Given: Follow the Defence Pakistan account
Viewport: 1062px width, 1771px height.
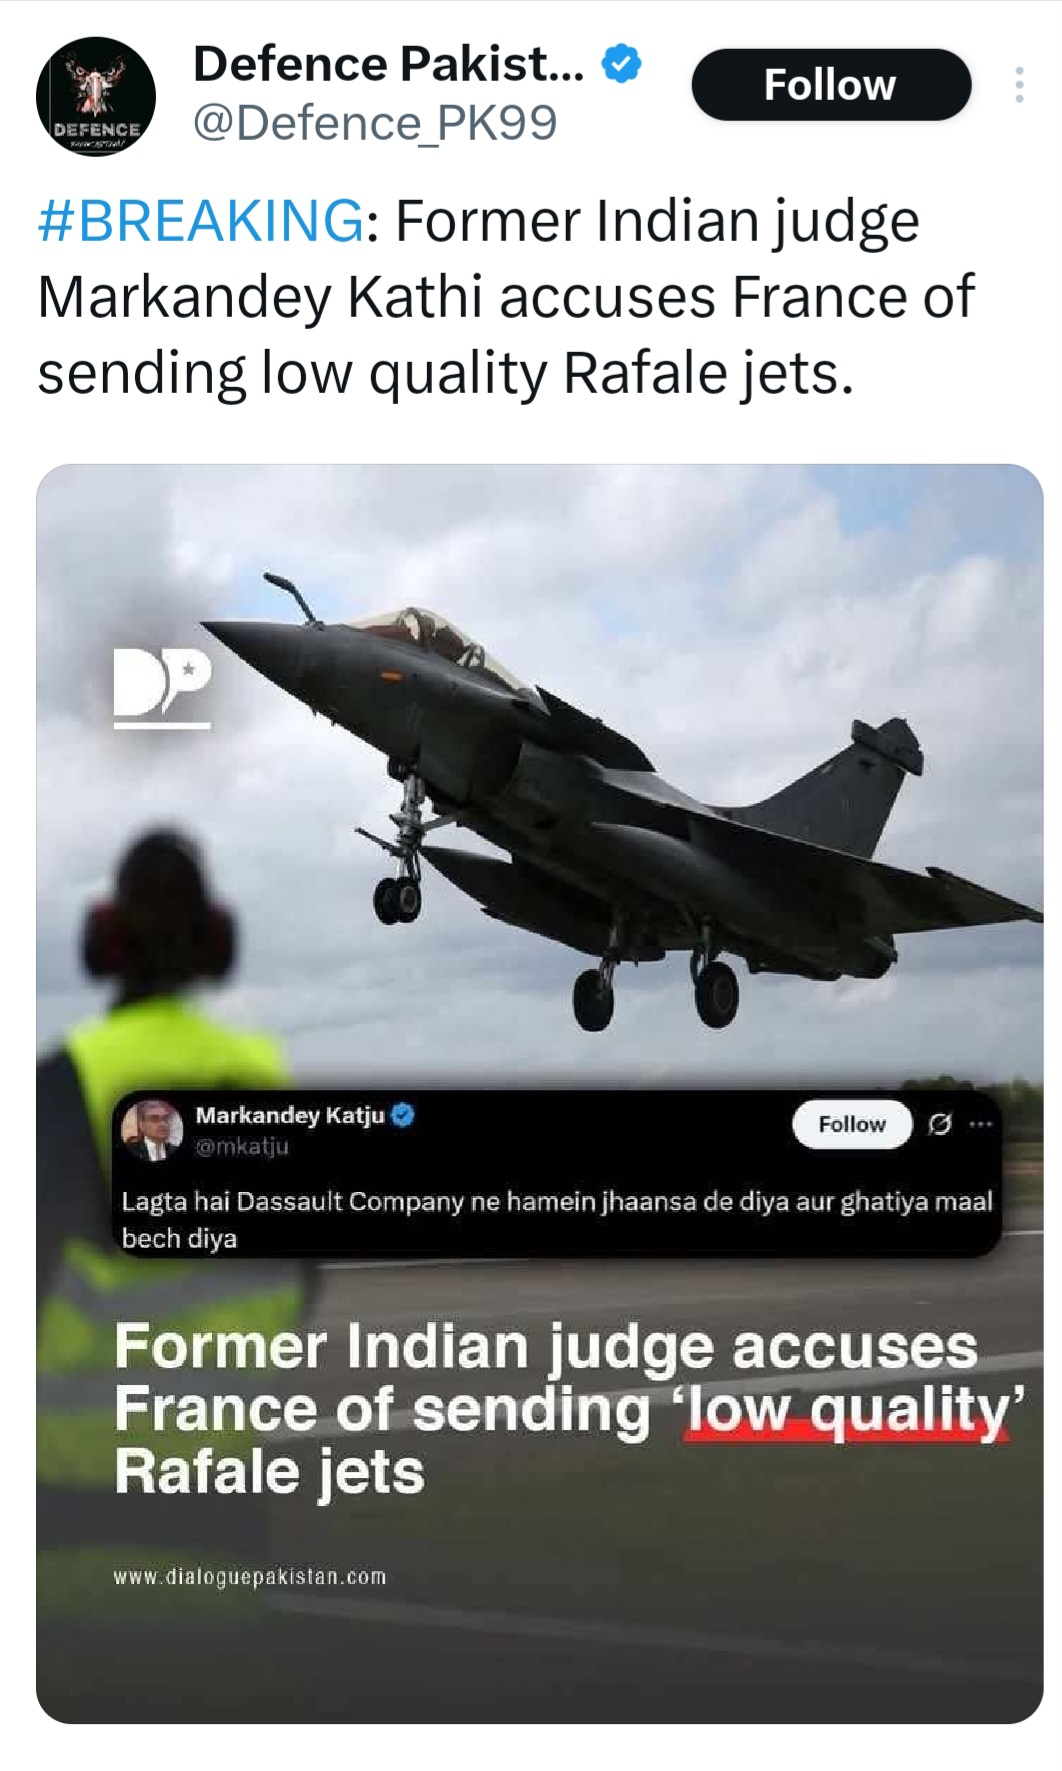Looking at the screenshot, I should click(x=830, y=85).
